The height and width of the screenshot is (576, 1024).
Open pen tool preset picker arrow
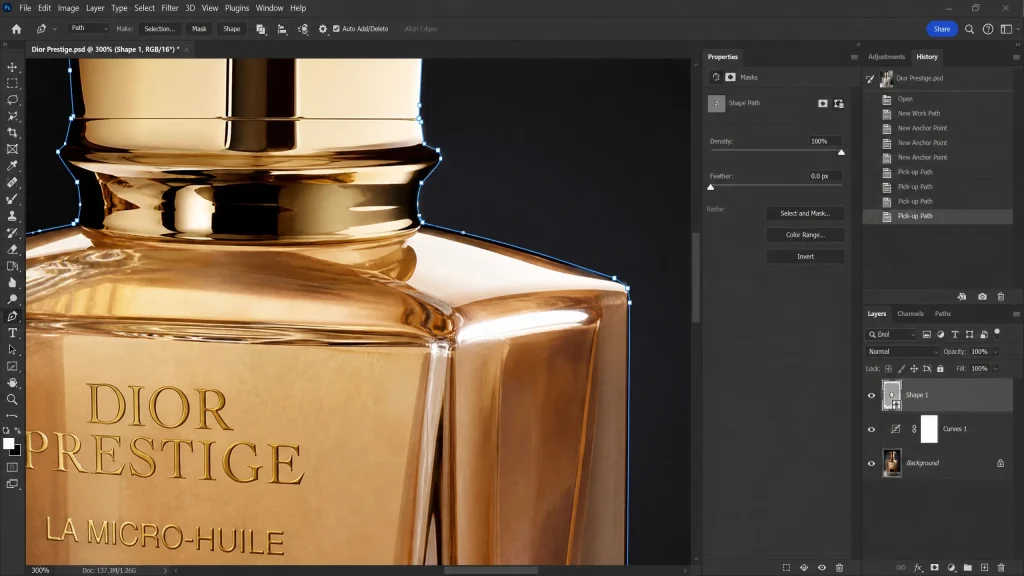point(55,29)
